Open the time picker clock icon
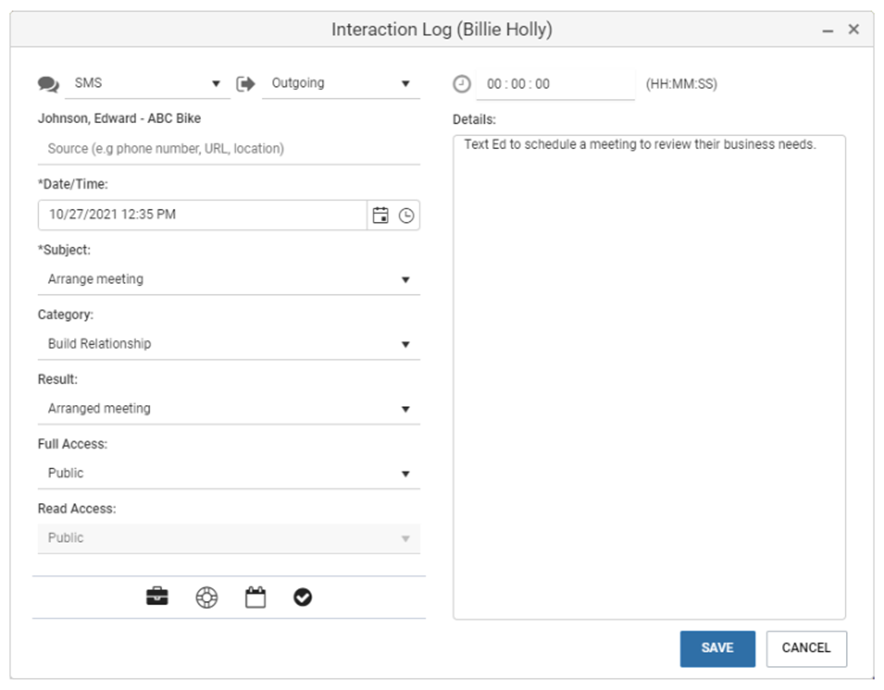The image size is (884, 690). coord(406,215)
